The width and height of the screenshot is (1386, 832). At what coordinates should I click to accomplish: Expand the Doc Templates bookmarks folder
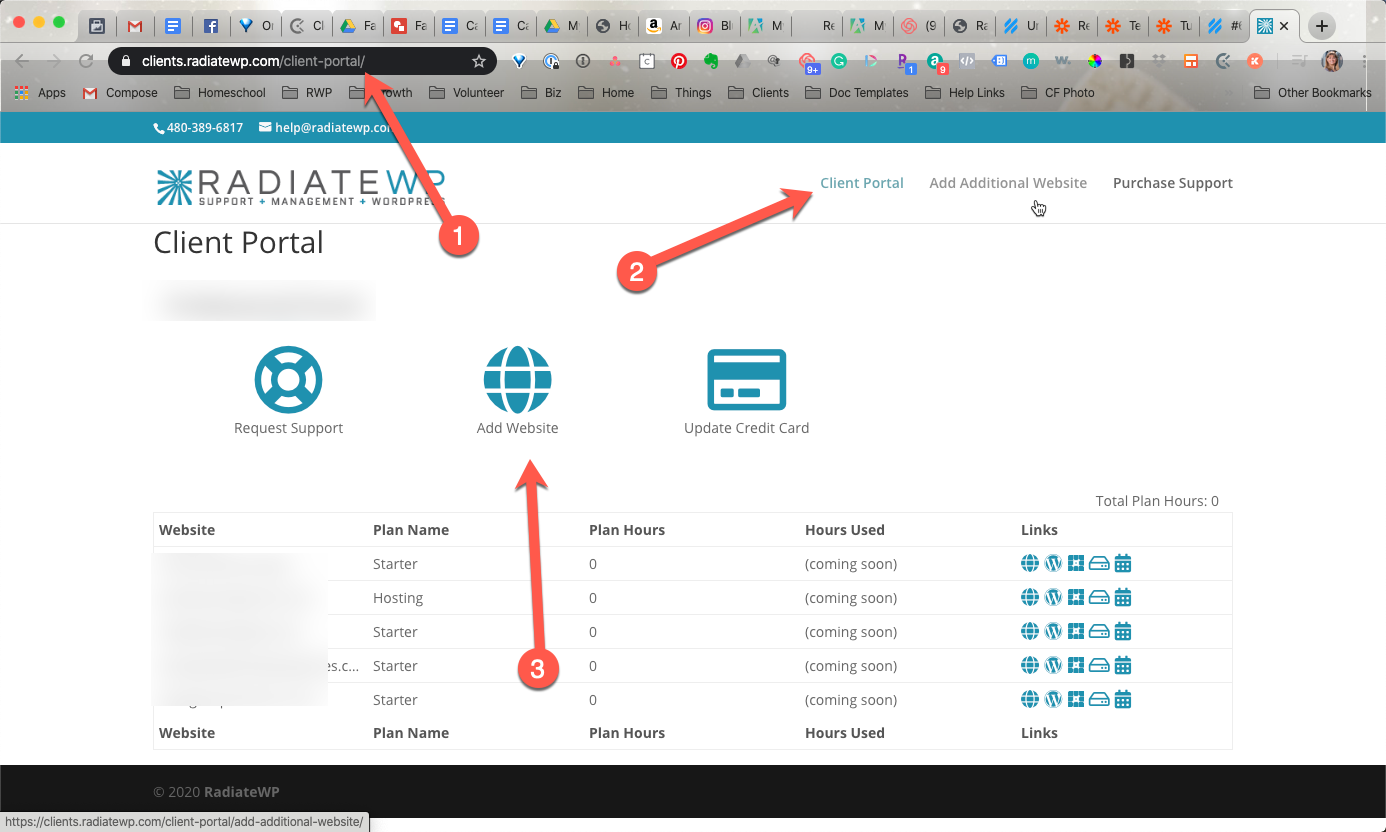click(857, 92)
